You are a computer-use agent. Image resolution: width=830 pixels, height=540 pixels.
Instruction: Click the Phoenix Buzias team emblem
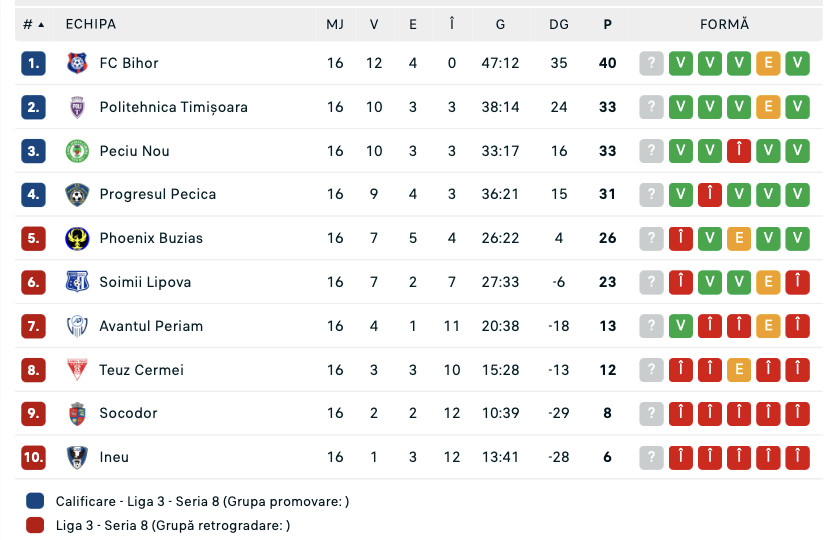point(77,238)
